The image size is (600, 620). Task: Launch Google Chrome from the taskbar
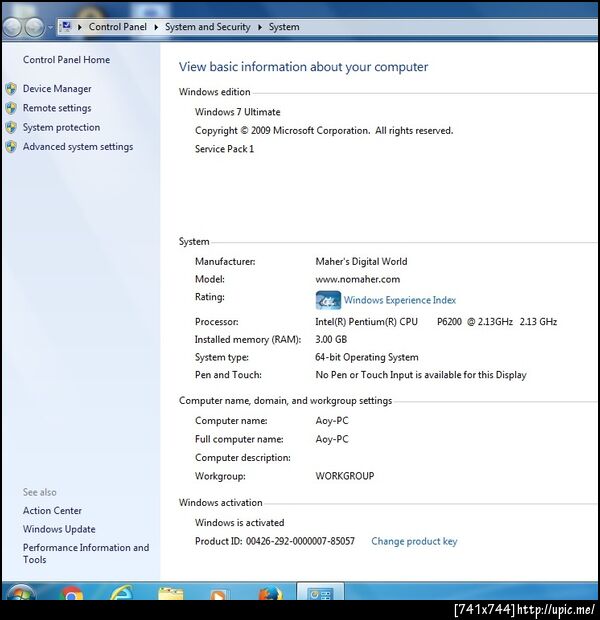point(72,592)
